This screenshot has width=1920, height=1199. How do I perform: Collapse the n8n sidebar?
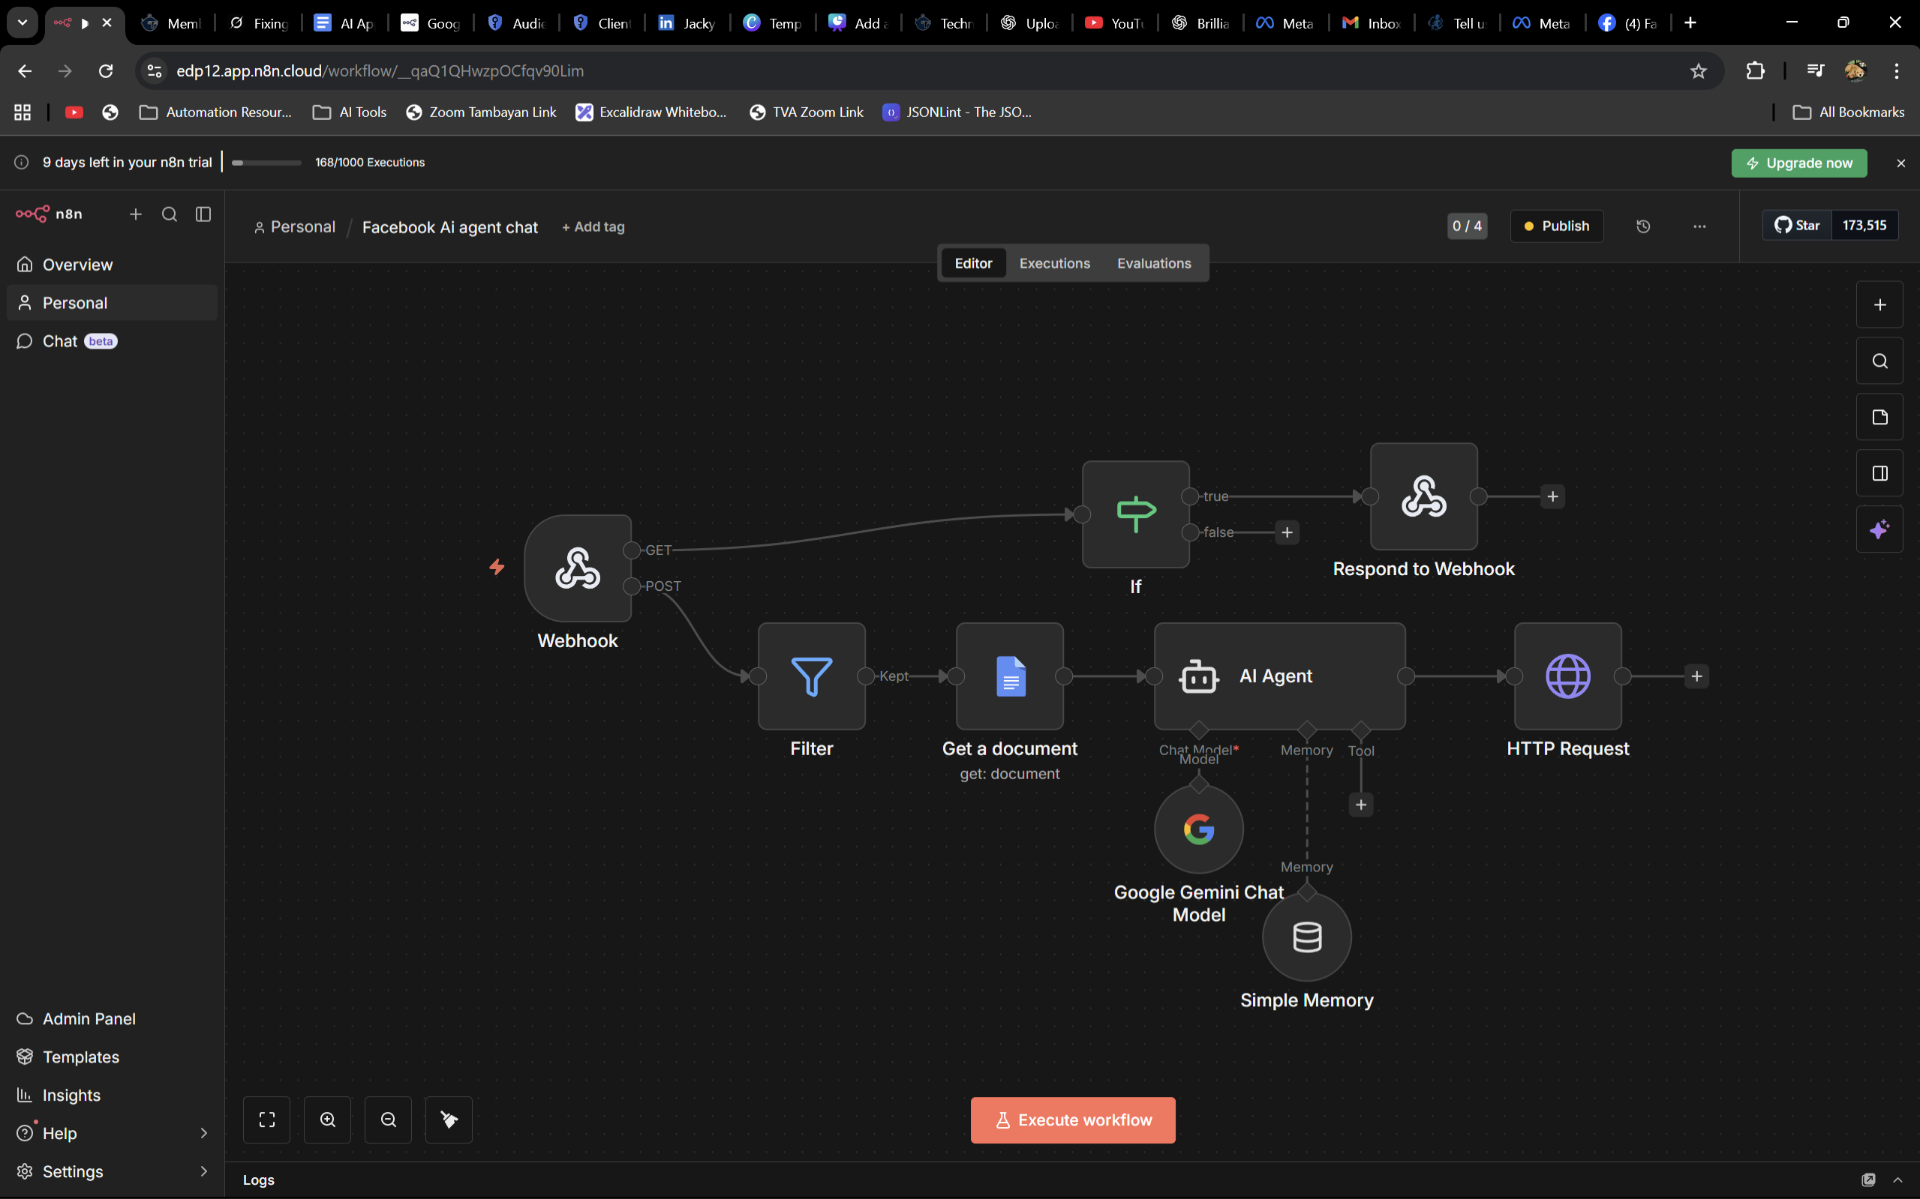(x=203, y=214)
